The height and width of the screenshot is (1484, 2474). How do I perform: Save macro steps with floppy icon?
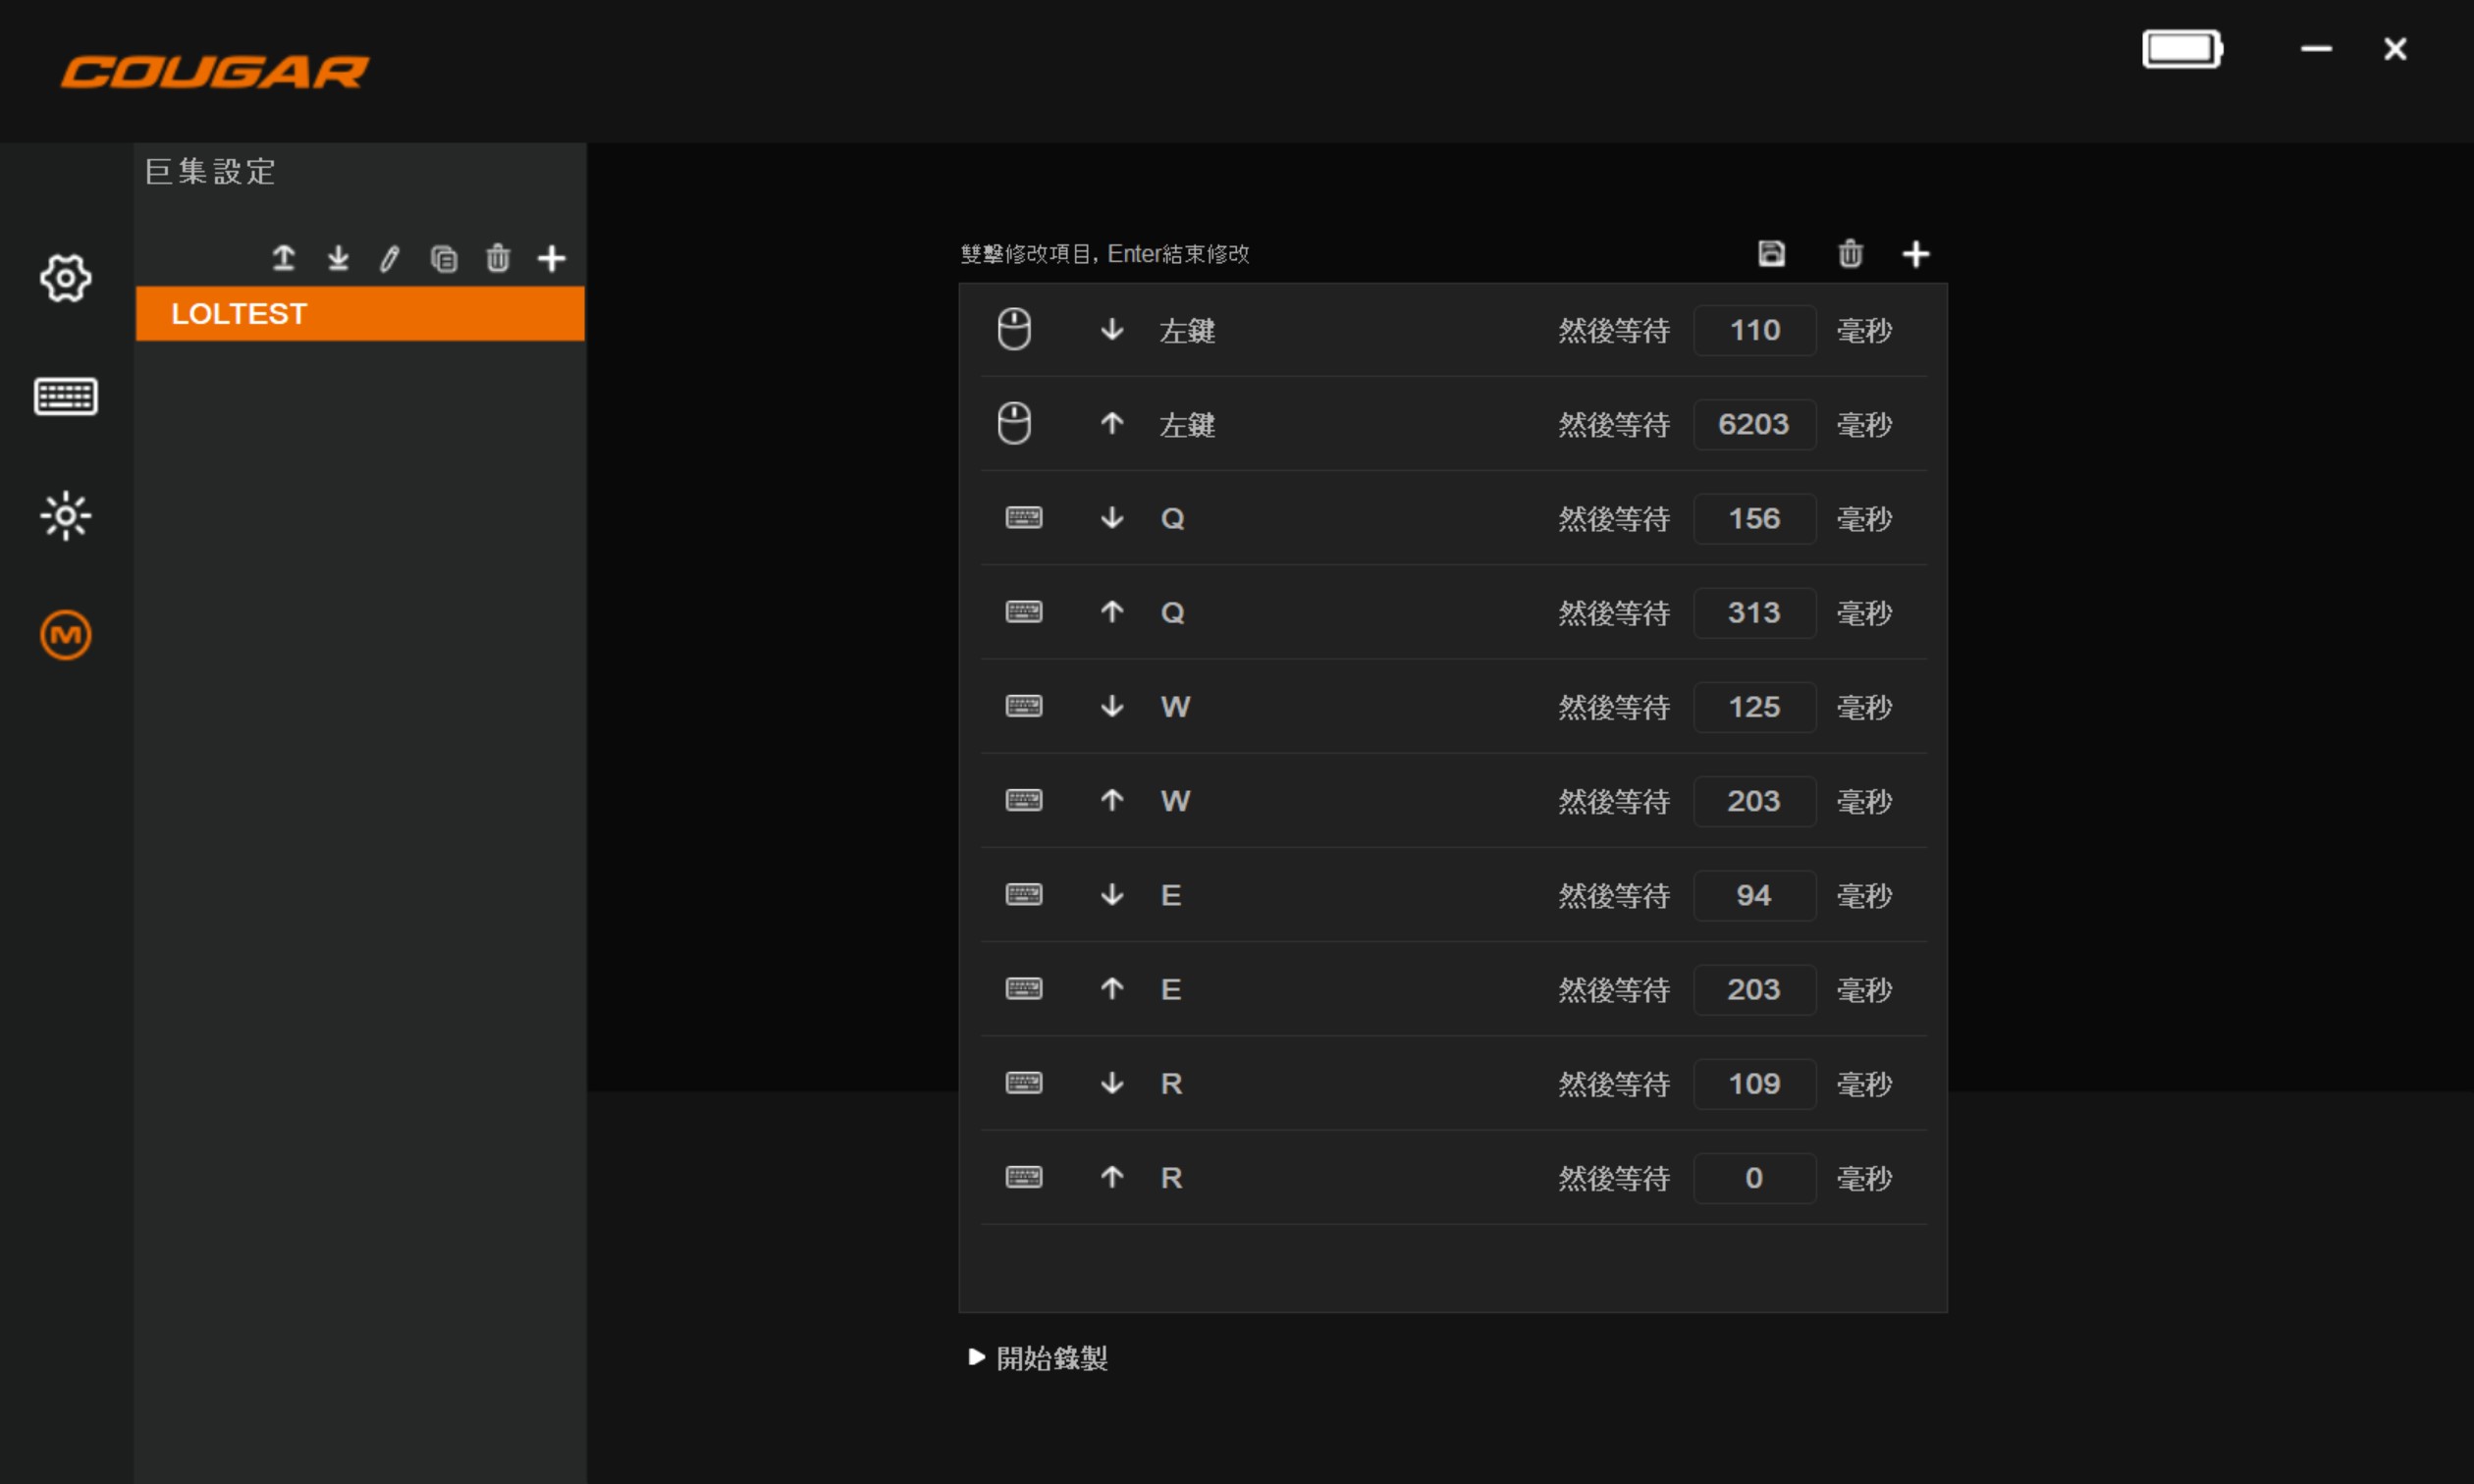1771,254
